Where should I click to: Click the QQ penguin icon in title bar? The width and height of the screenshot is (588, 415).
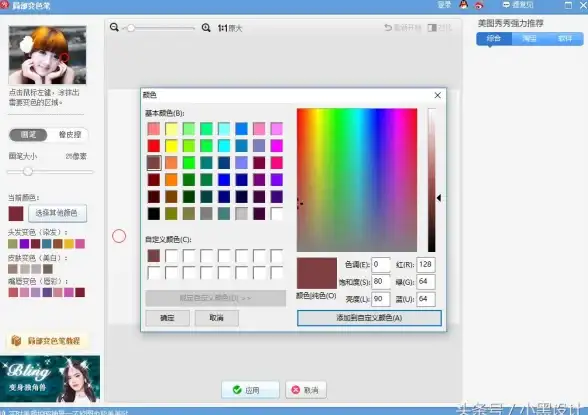pyautogui.click(x=464, y=4)
